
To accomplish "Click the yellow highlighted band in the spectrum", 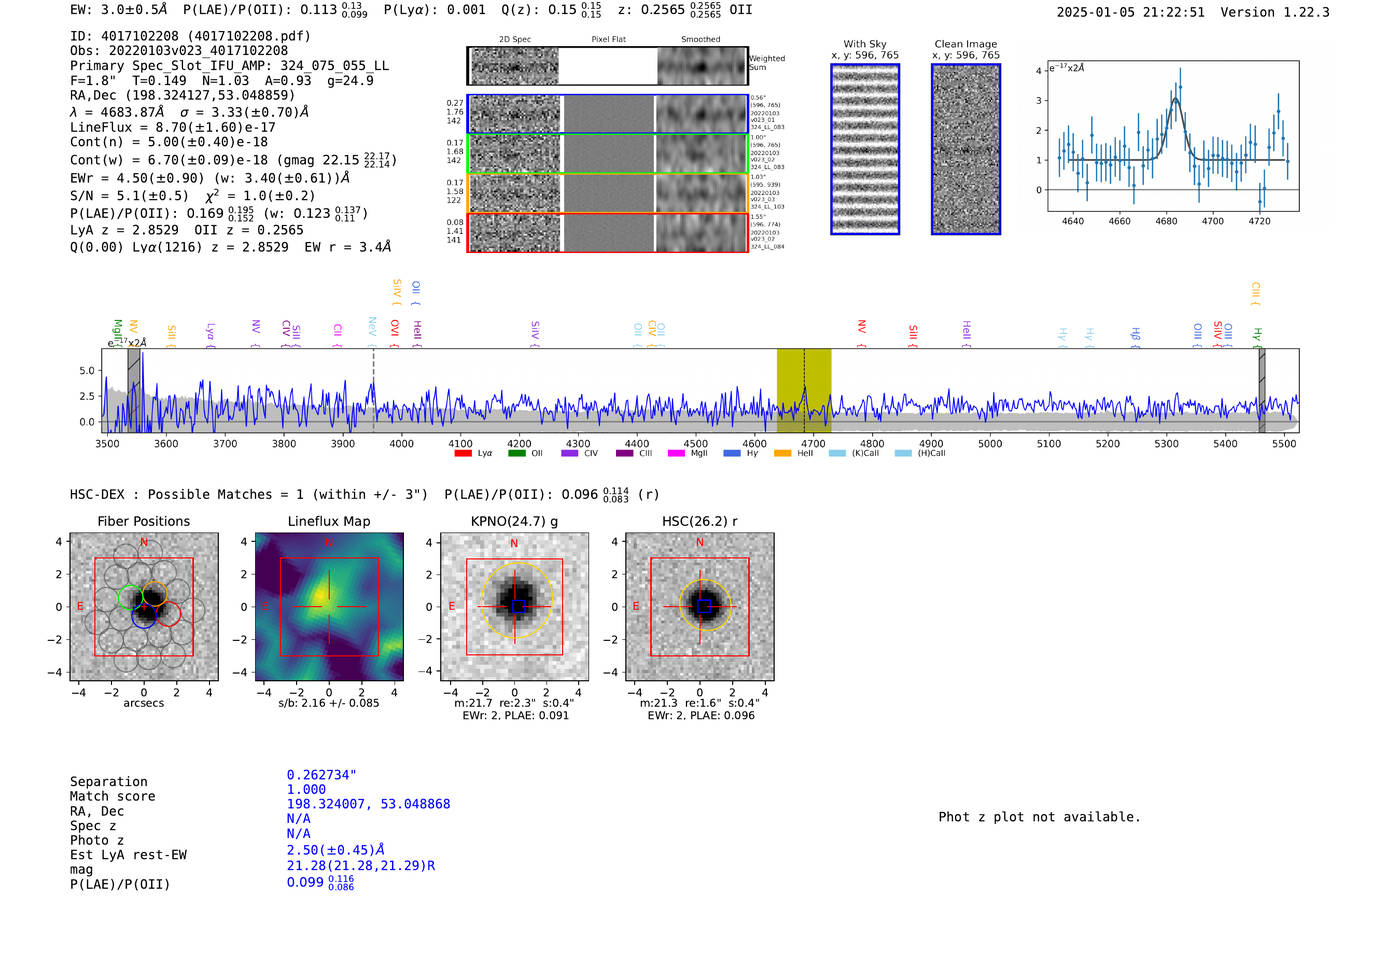I will point(803,390).
